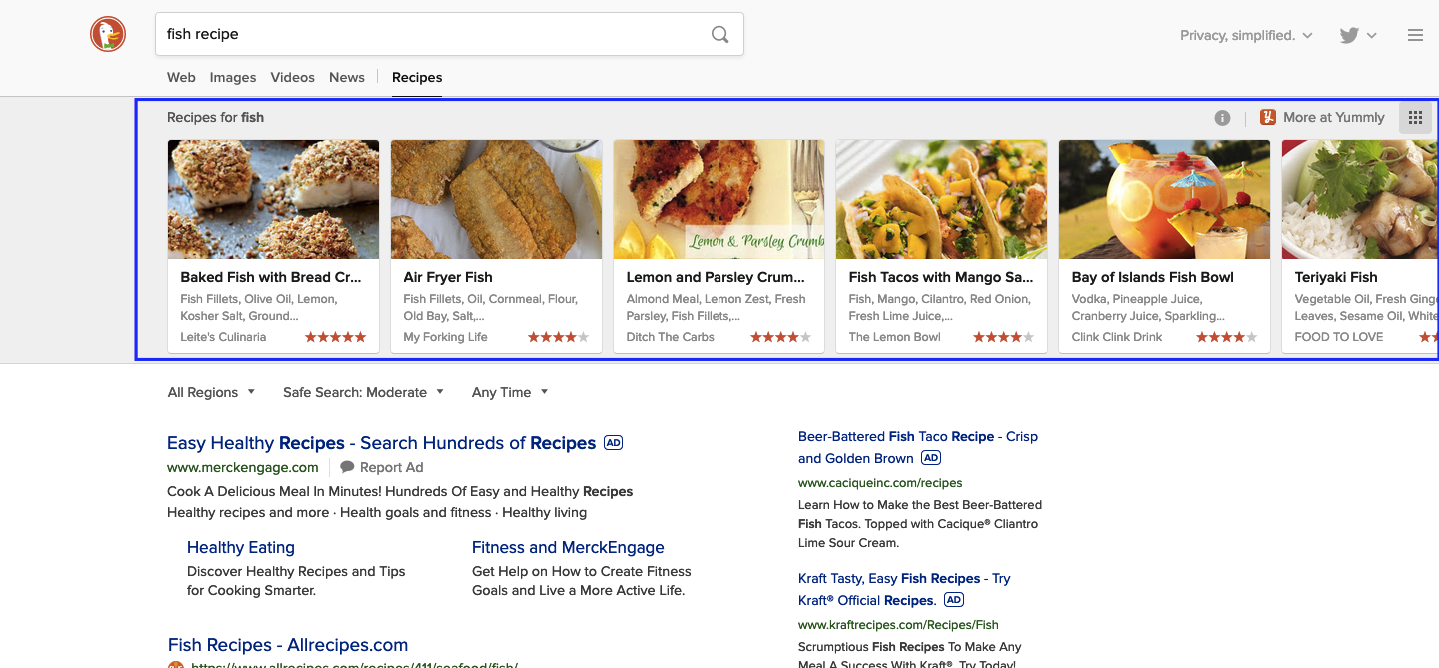This screenshot has height=668, width=1439.
Task: Click the Yummly logo icon
Action: 1266,117
